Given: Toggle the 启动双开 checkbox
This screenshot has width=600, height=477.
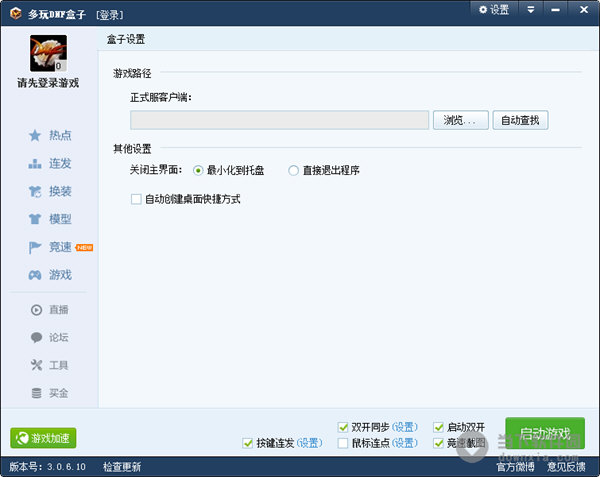Looking at the screenshot, I should pos(439,427).
